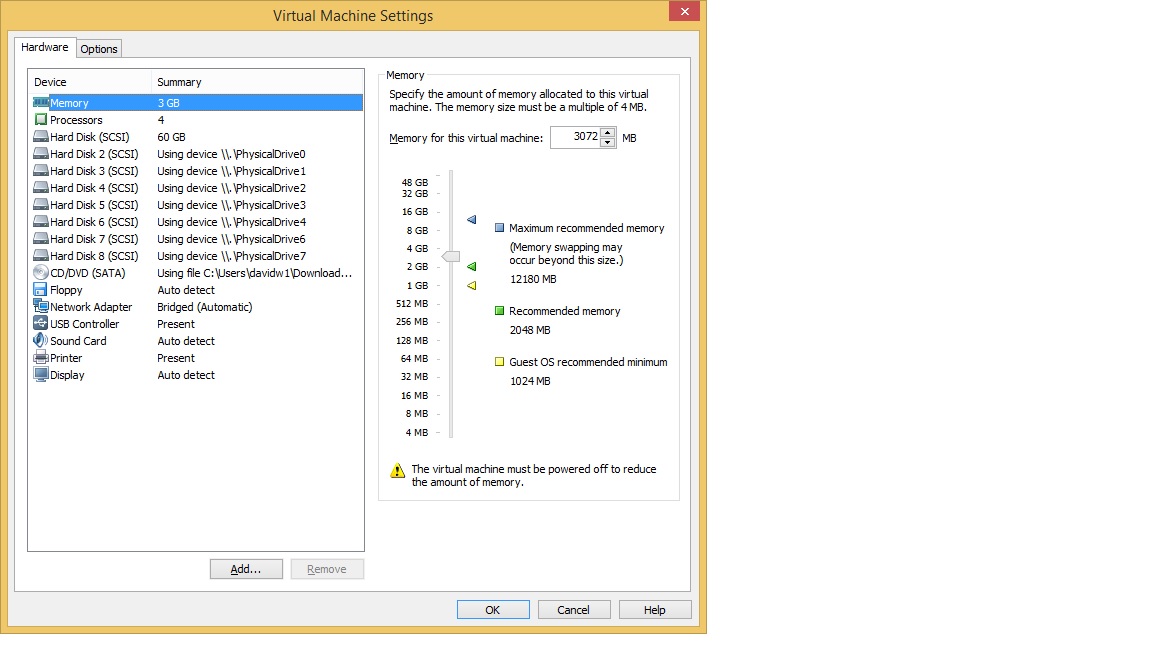Select the Network Adapter icon

point(41,307)
